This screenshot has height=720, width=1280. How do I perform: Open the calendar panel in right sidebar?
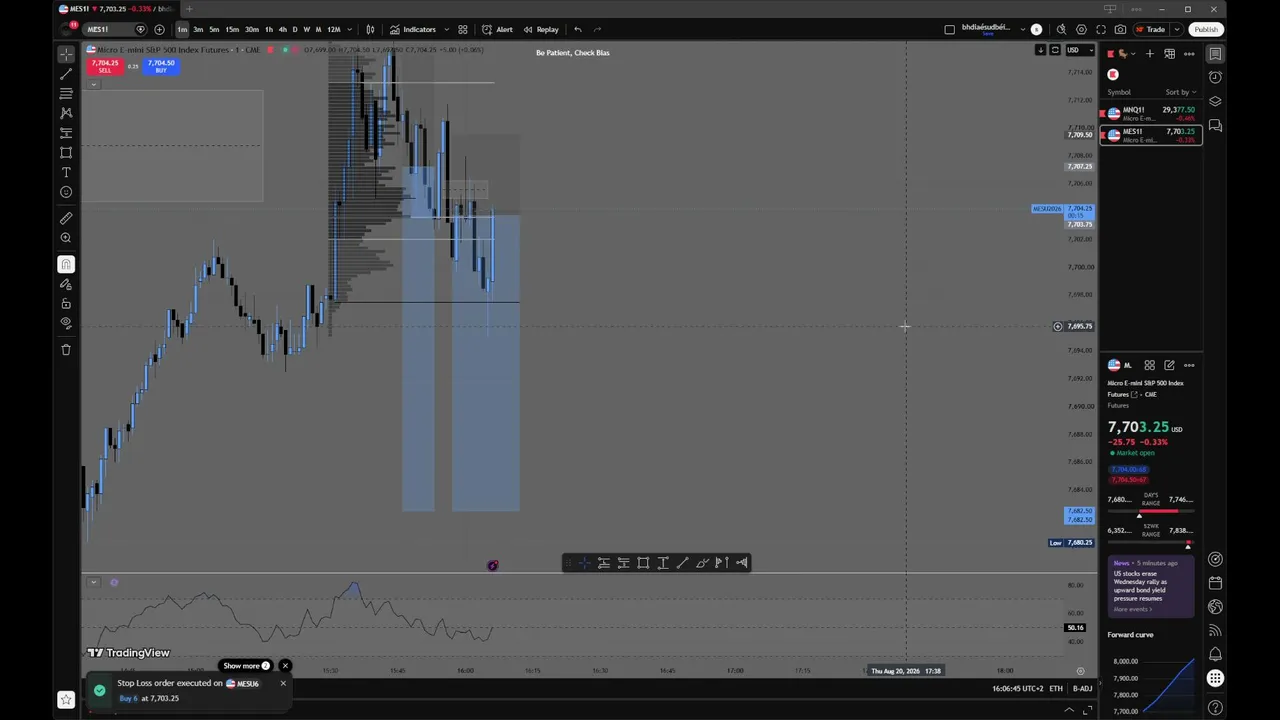point(1215,583)
